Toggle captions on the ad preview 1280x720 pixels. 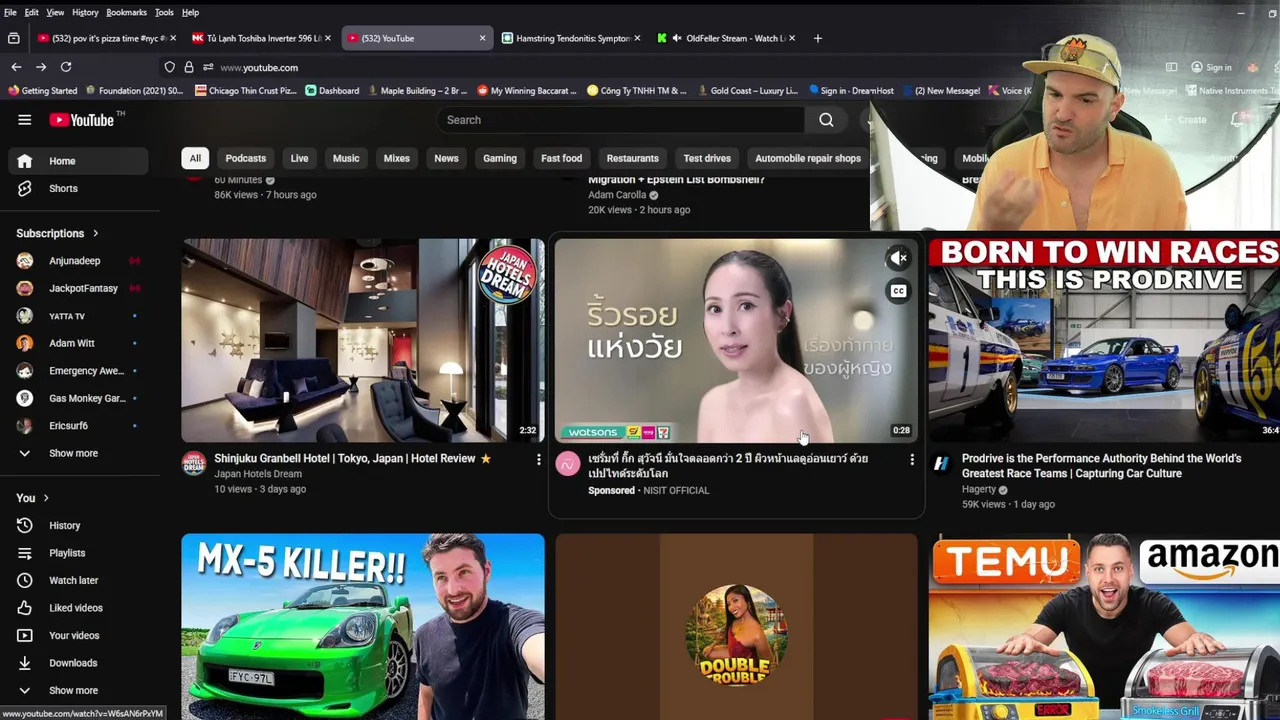tap(898, 291)
